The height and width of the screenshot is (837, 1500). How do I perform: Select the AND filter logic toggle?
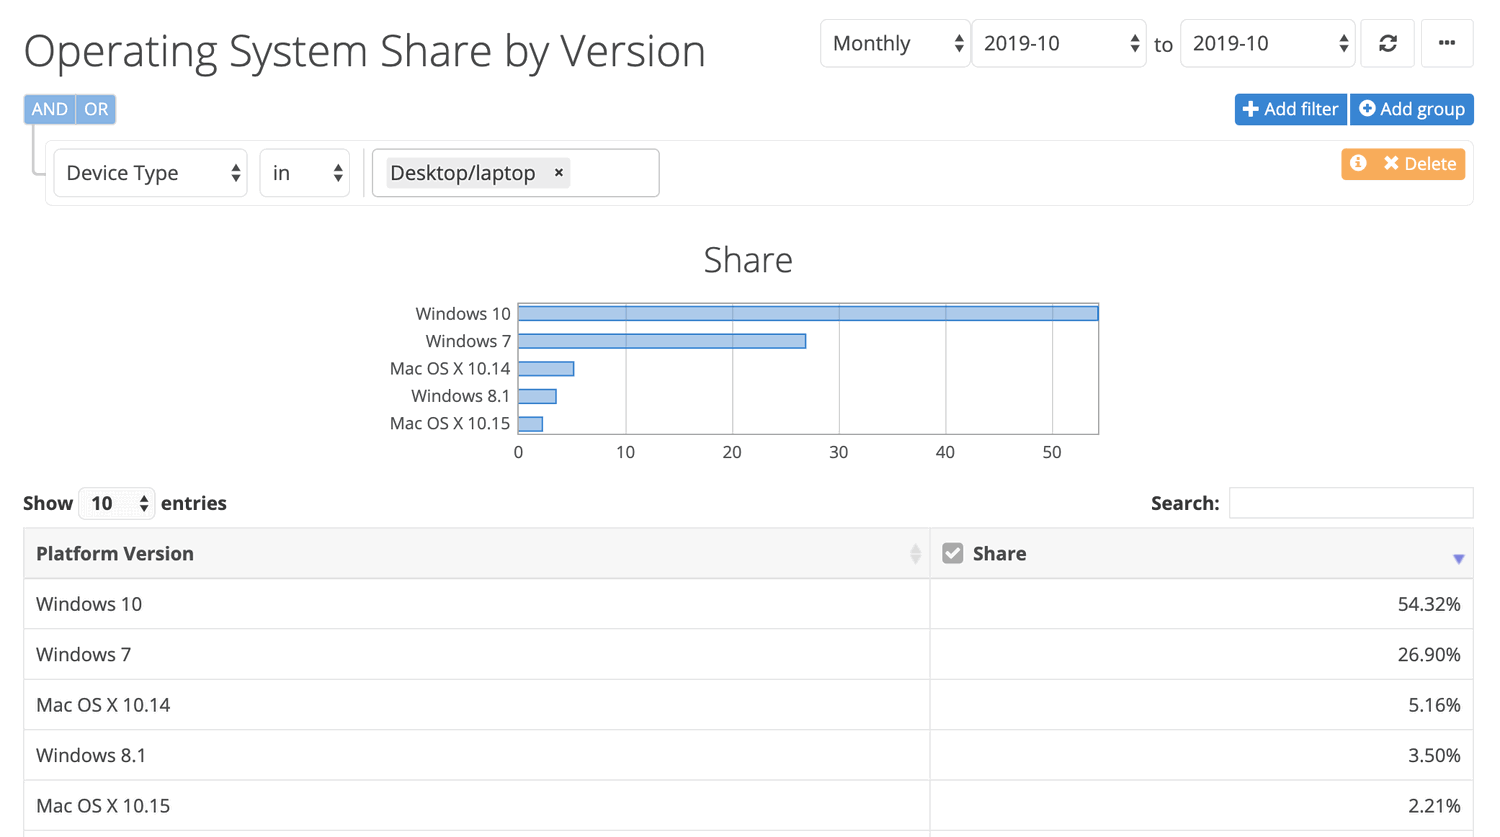[48, 109]
